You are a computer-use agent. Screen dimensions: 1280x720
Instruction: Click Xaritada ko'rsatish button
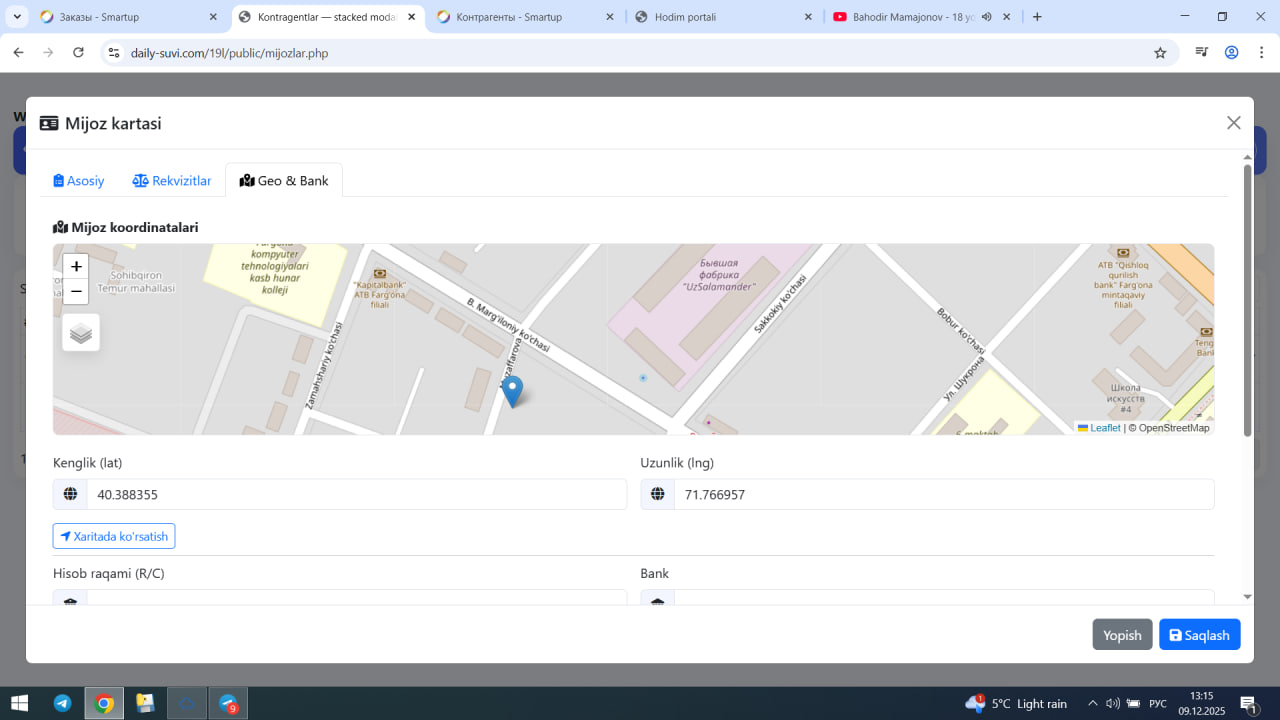pyautogui.click(x=114, y=537)
